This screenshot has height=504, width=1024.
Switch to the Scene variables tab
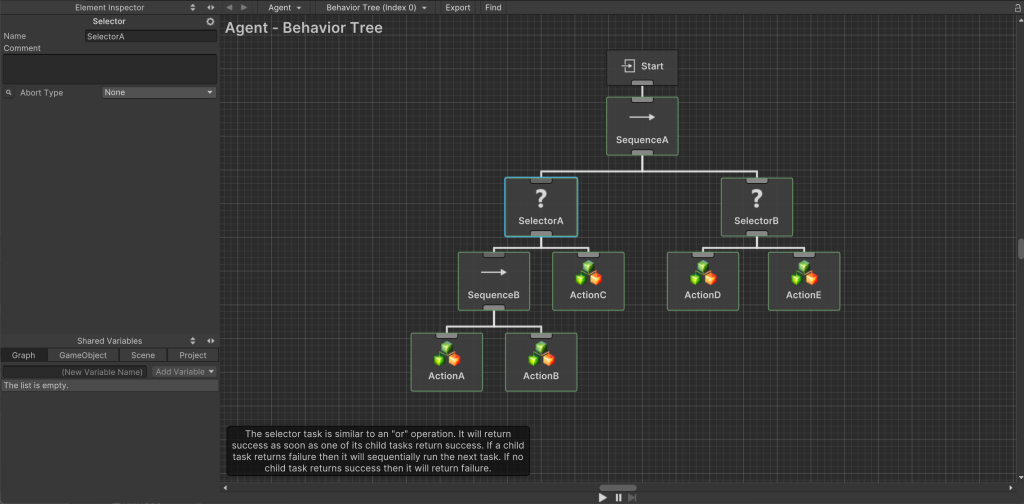[143, 355]
